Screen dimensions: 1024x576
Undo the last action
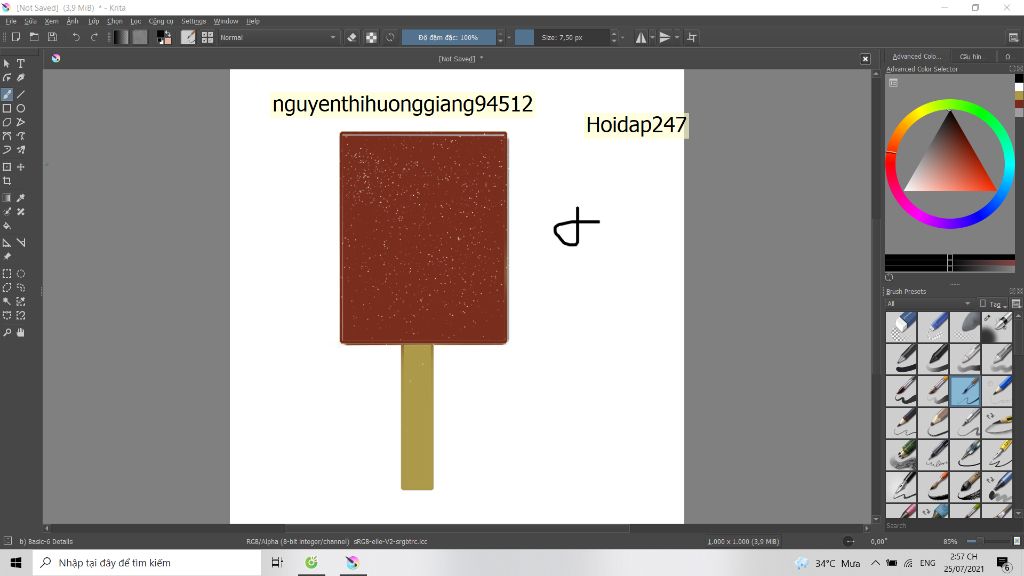[x=76, y=37]
